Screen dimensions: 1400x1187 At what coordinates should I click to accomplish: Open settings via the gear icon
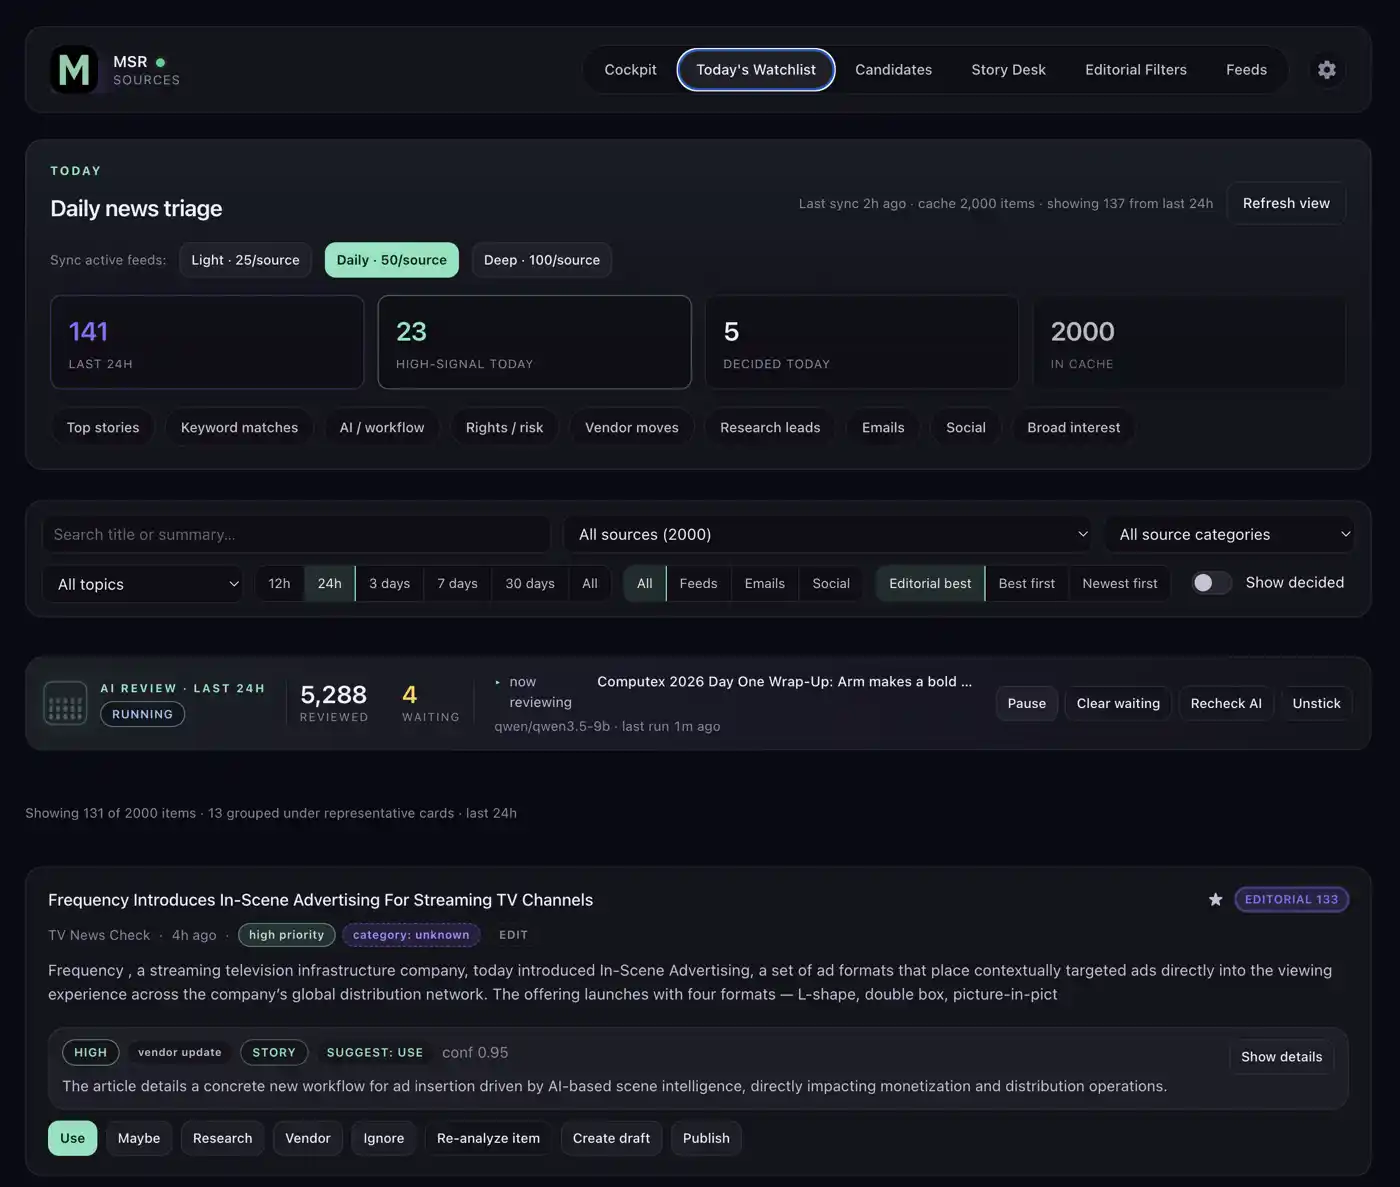click(1326, 70)
